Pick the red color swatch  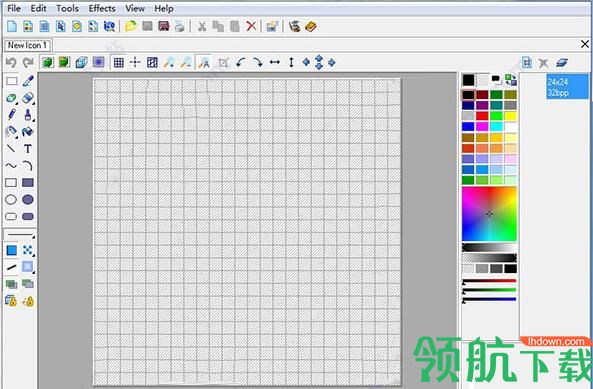coord(482,116)
